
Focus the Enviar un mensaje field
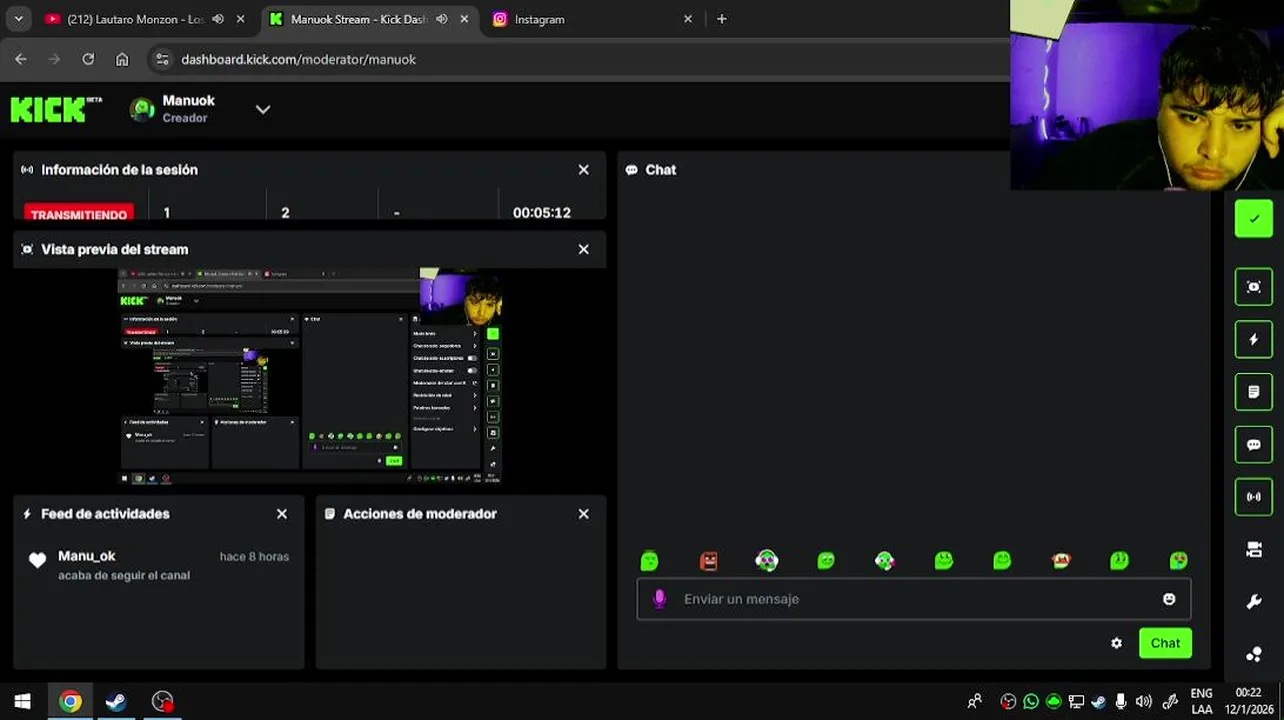coord(914,599)
